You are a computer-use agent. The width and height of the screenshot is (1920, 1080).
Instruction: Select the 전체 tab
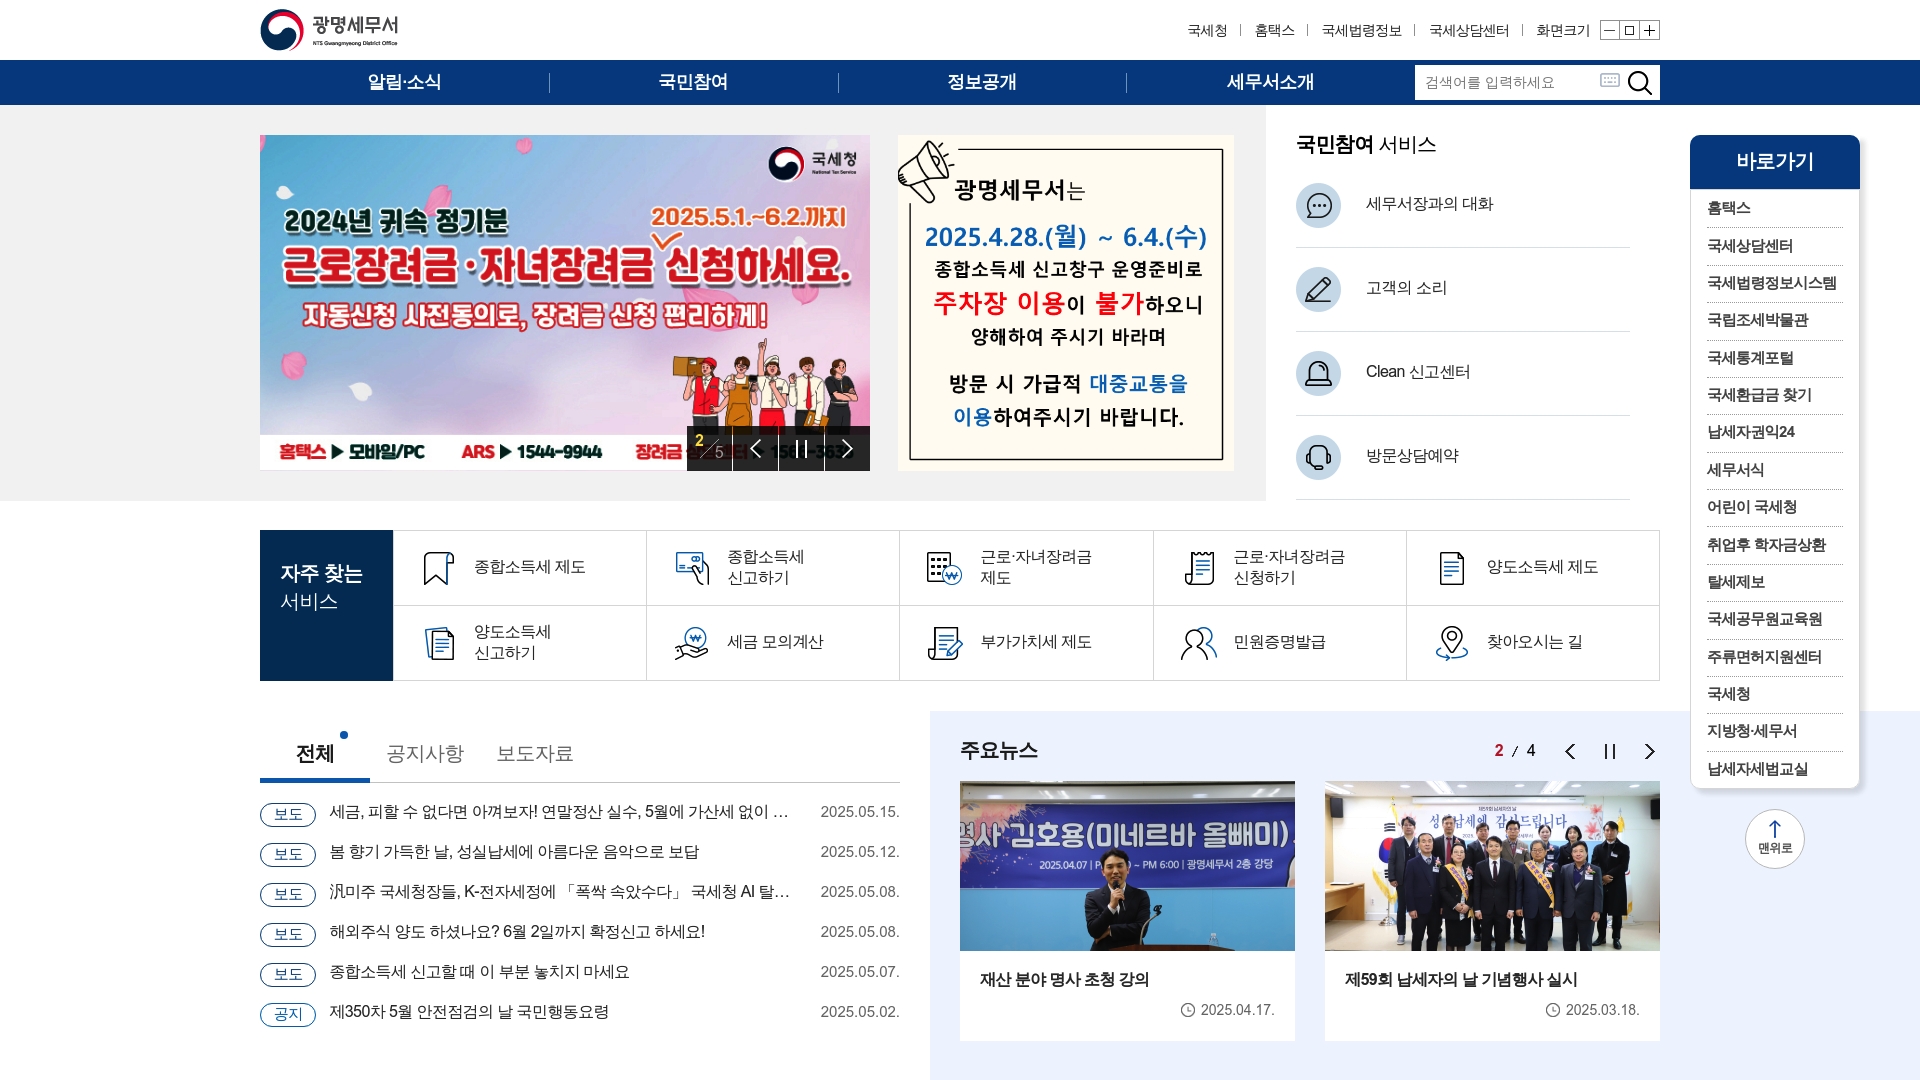pyautogui.click(x=315, y=754)
